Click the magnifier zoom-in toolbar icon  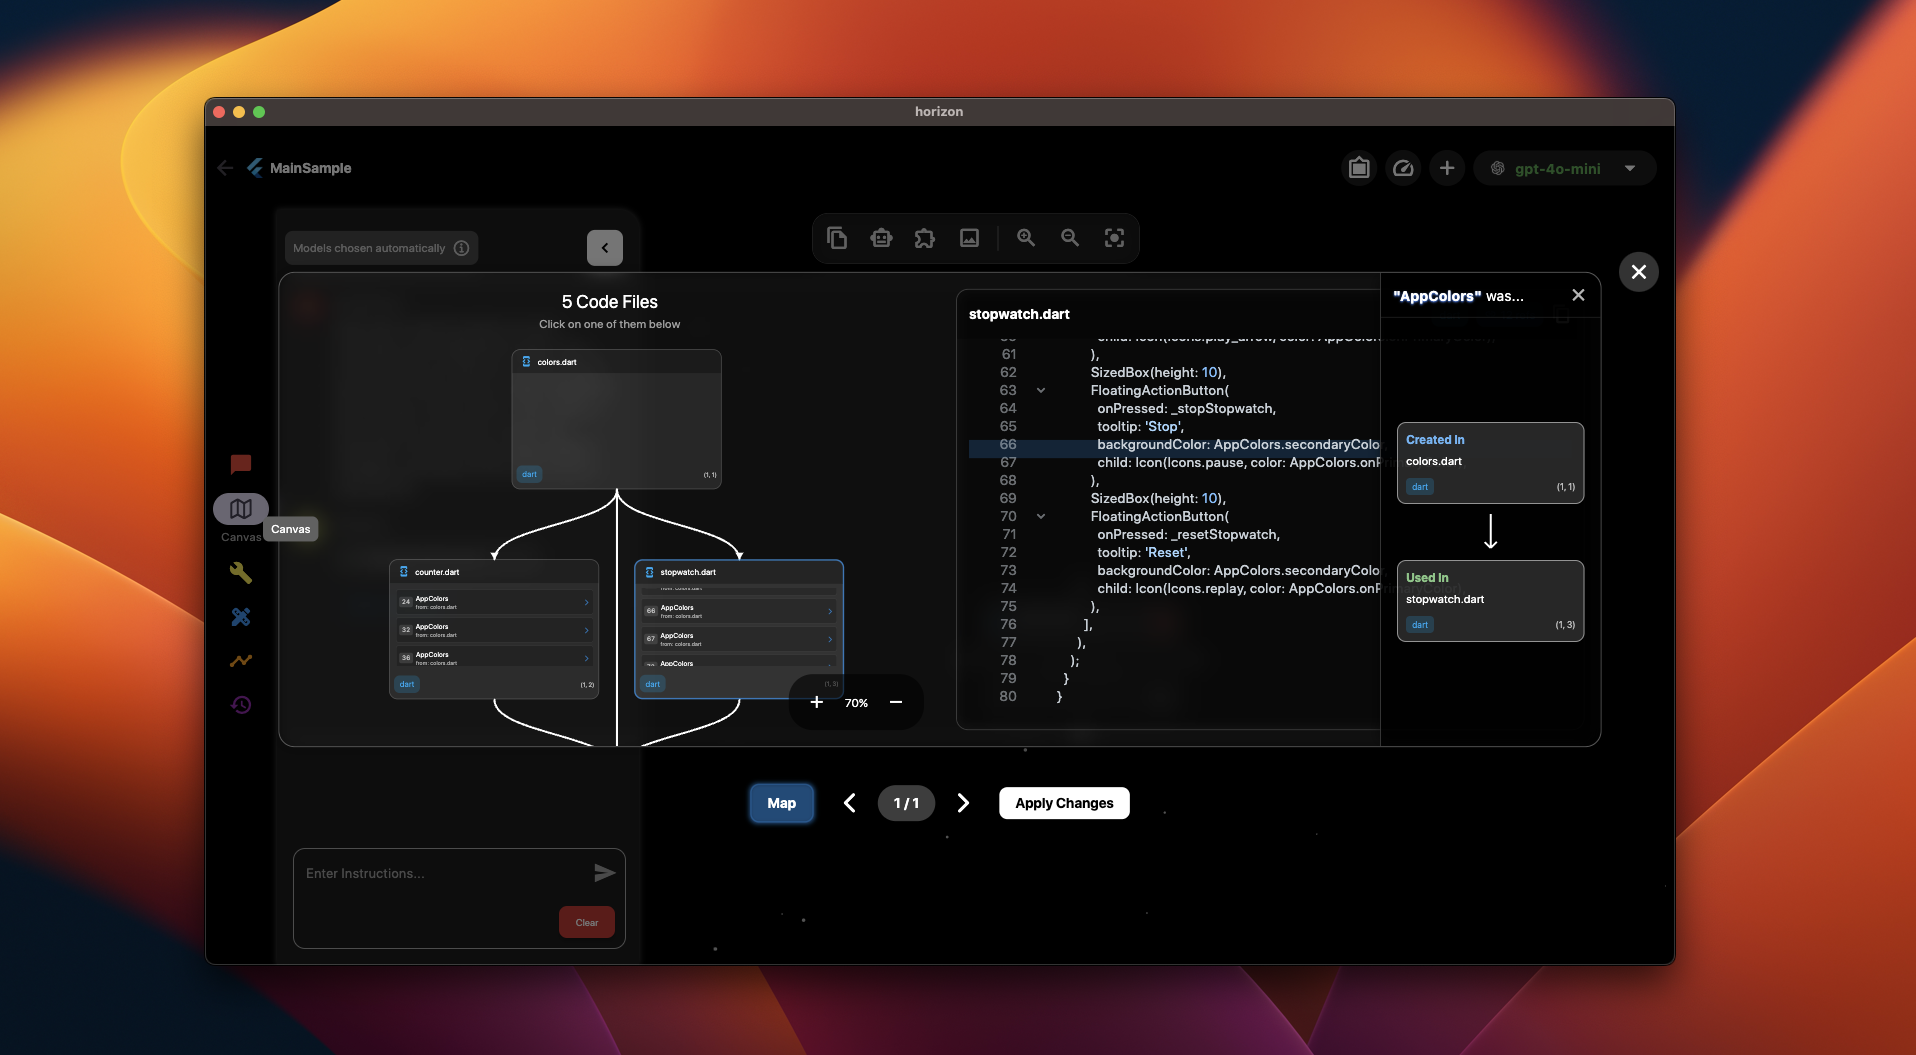1026,238
